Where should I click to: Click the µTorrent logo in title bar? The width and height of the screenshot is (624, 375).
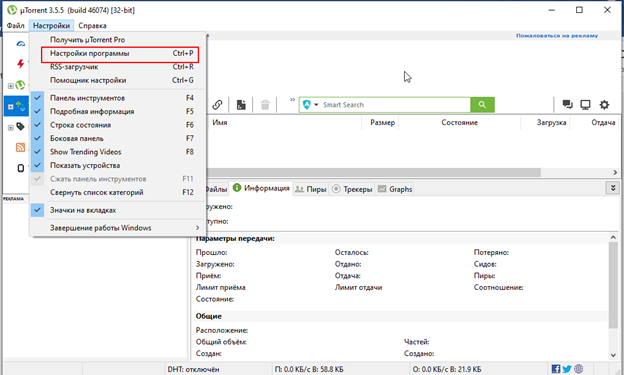12,10
